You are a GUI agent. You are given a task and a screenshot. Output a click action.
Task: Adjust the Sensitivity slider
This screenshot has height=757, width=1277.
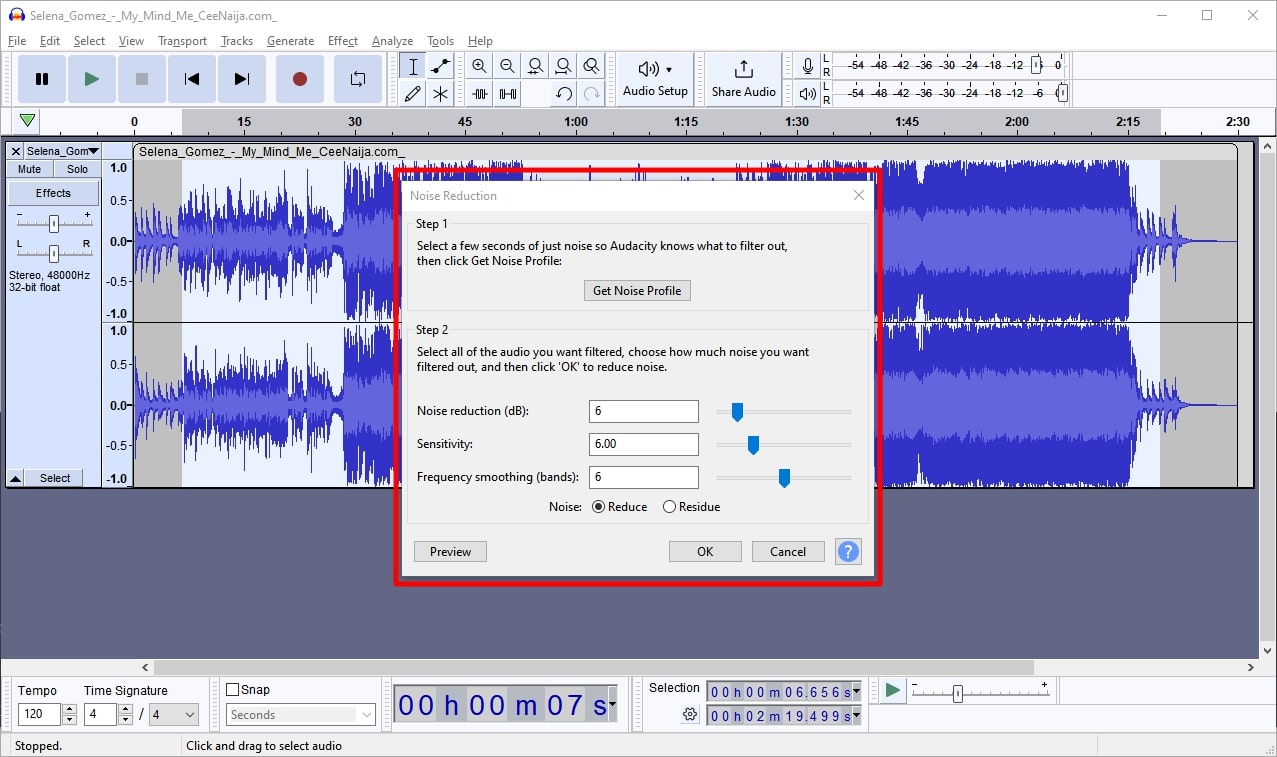pyautogui.click(x=753, y=445)
